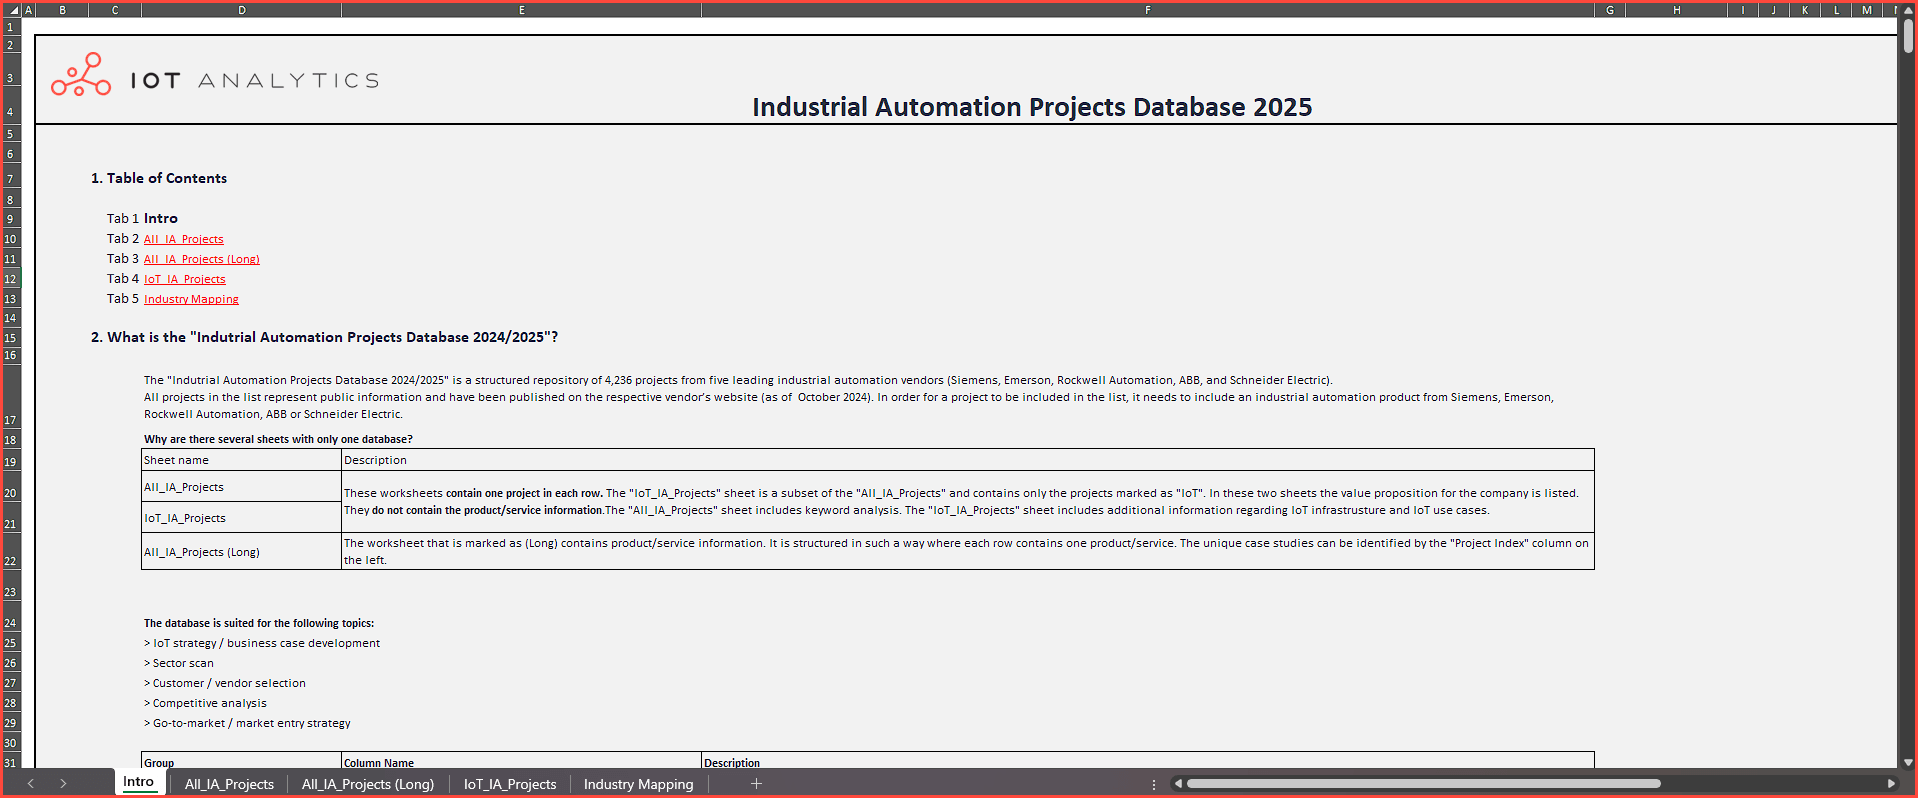Select row 25 header
The height and width of the screenshot is (798, 1918).
(x=11, y=643)
